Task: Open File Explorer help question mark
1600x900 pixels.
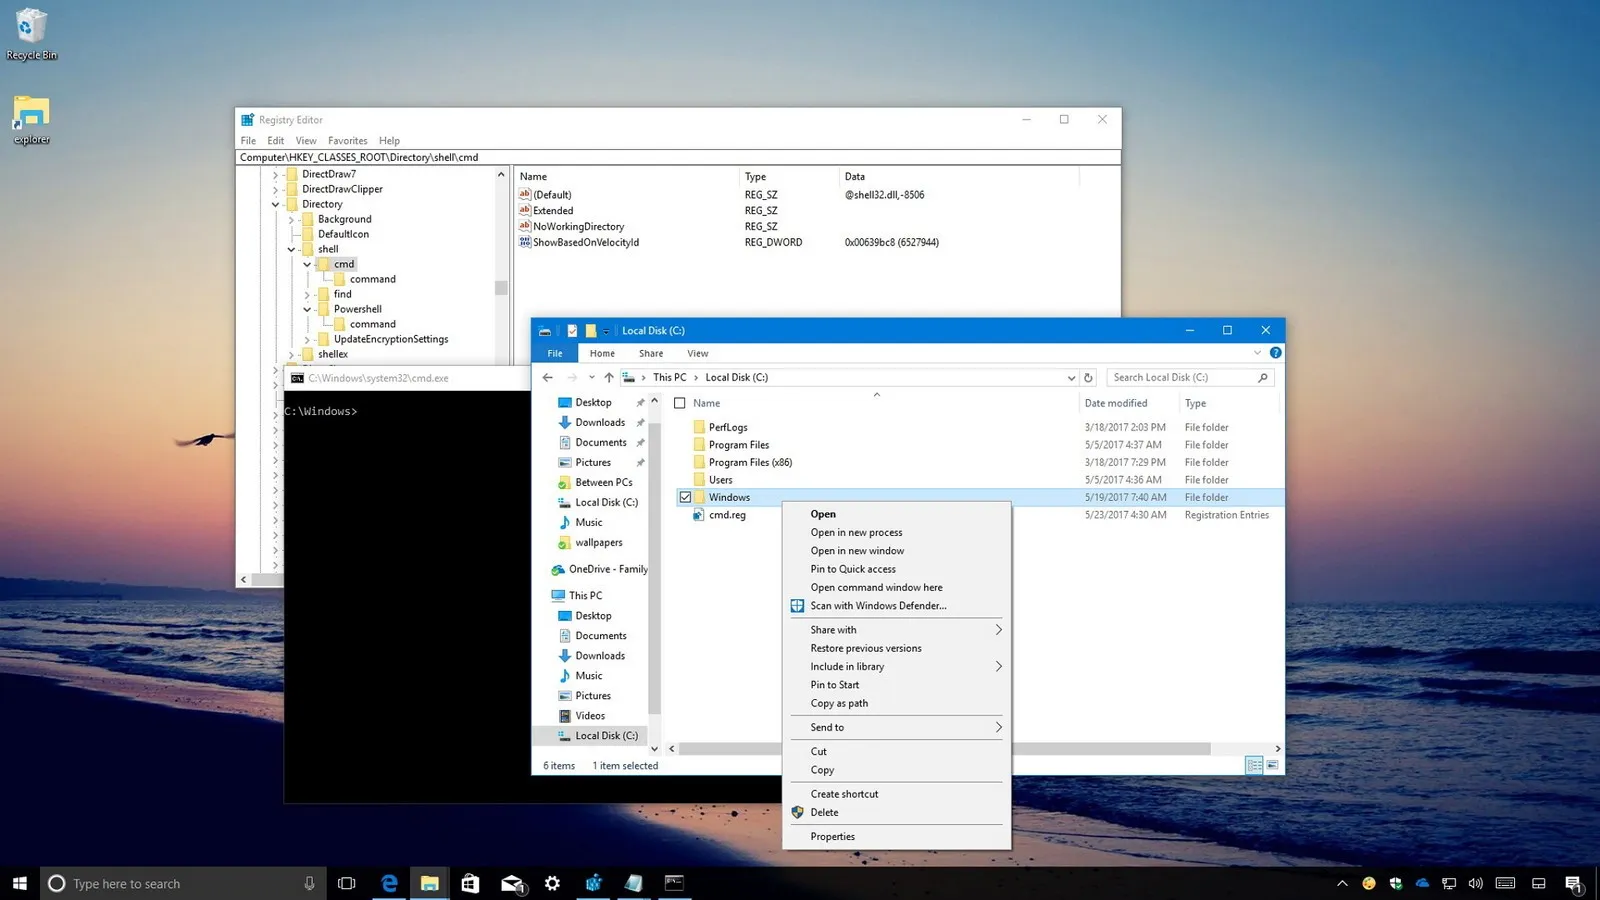Action: 1275,353
